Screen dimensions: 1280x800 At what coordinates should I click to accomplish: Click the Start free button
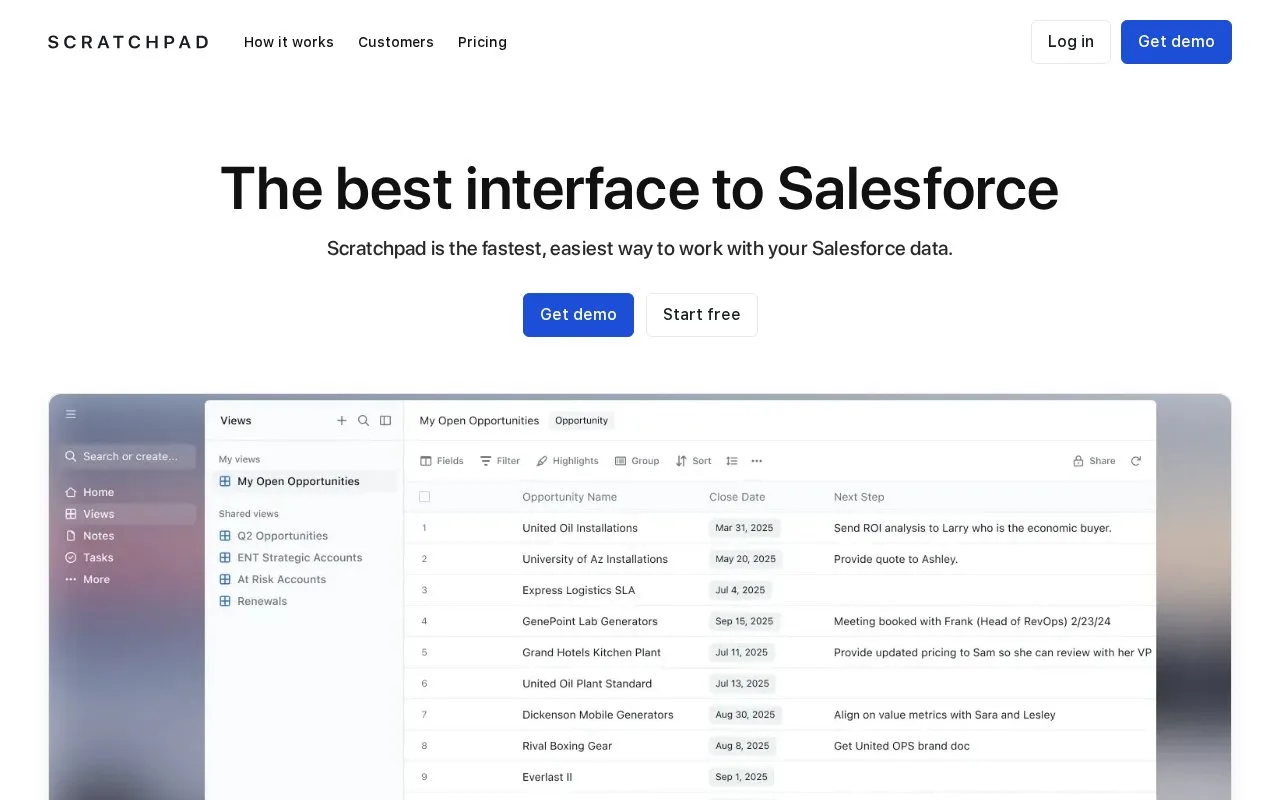click(702, 315)
